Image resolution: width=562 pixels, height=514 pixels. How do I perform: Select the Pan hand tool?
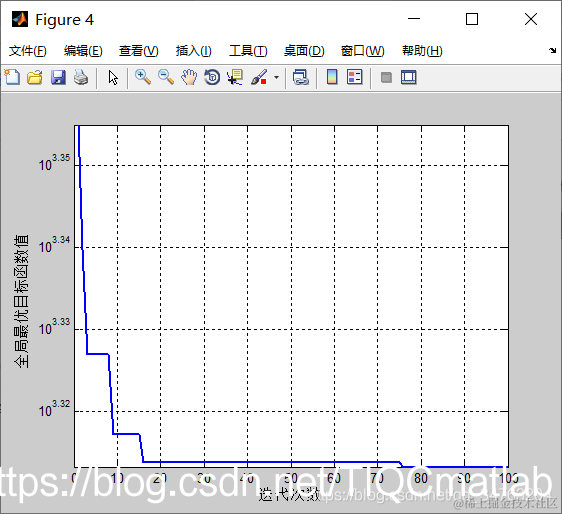tap(189, 77)
